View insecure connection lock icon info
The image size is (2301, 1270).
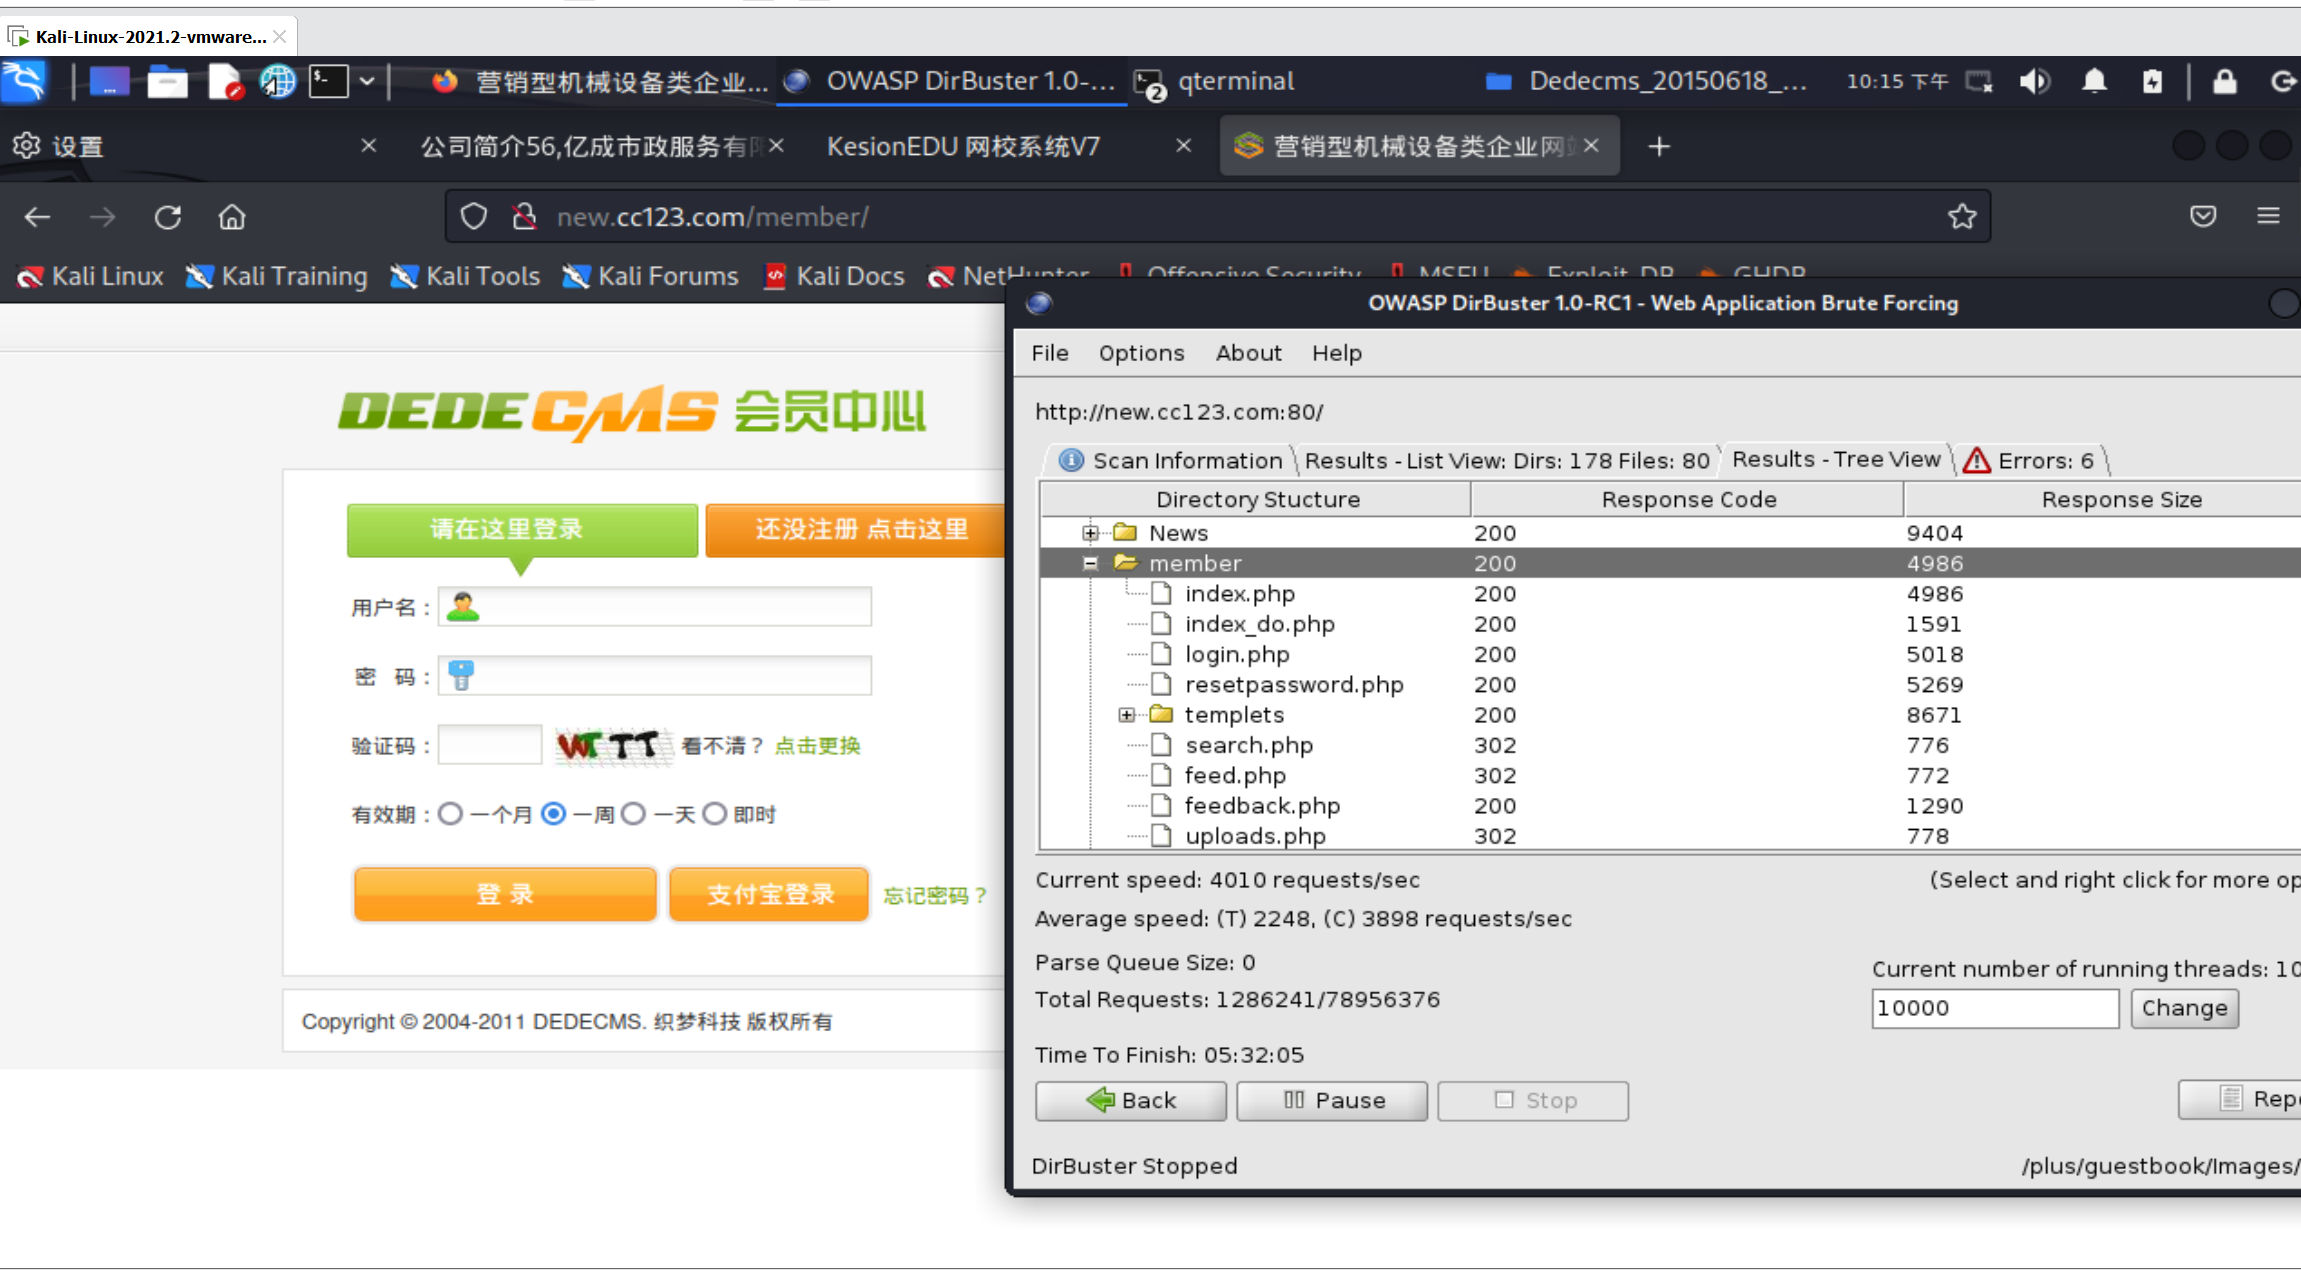pyautogui.click(x=525, y=216)
